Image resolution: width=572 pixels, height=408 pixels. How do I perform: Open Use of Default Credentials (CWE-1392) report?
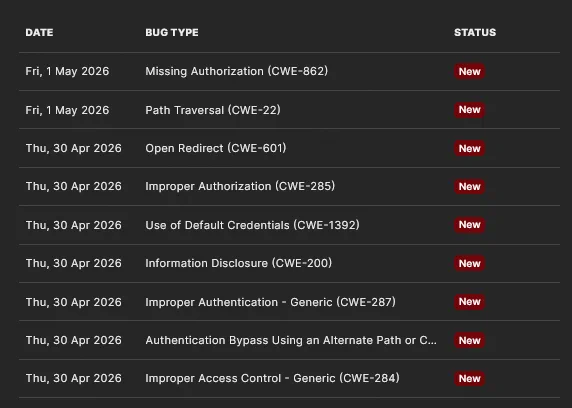coord(252,225)
